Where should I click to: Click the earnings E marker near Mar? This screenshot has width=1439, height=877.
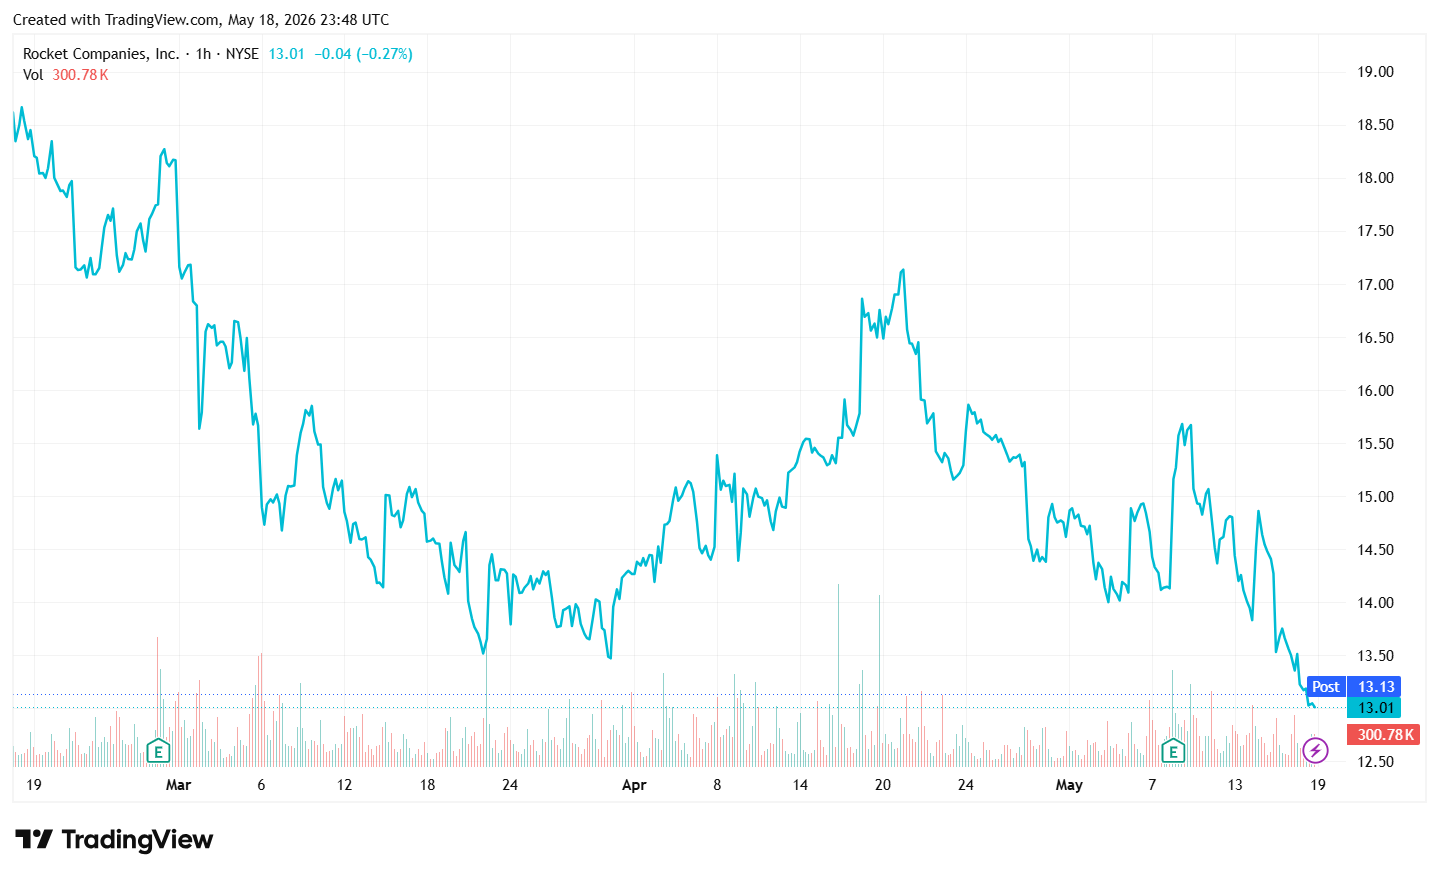(x=158, y=750)
